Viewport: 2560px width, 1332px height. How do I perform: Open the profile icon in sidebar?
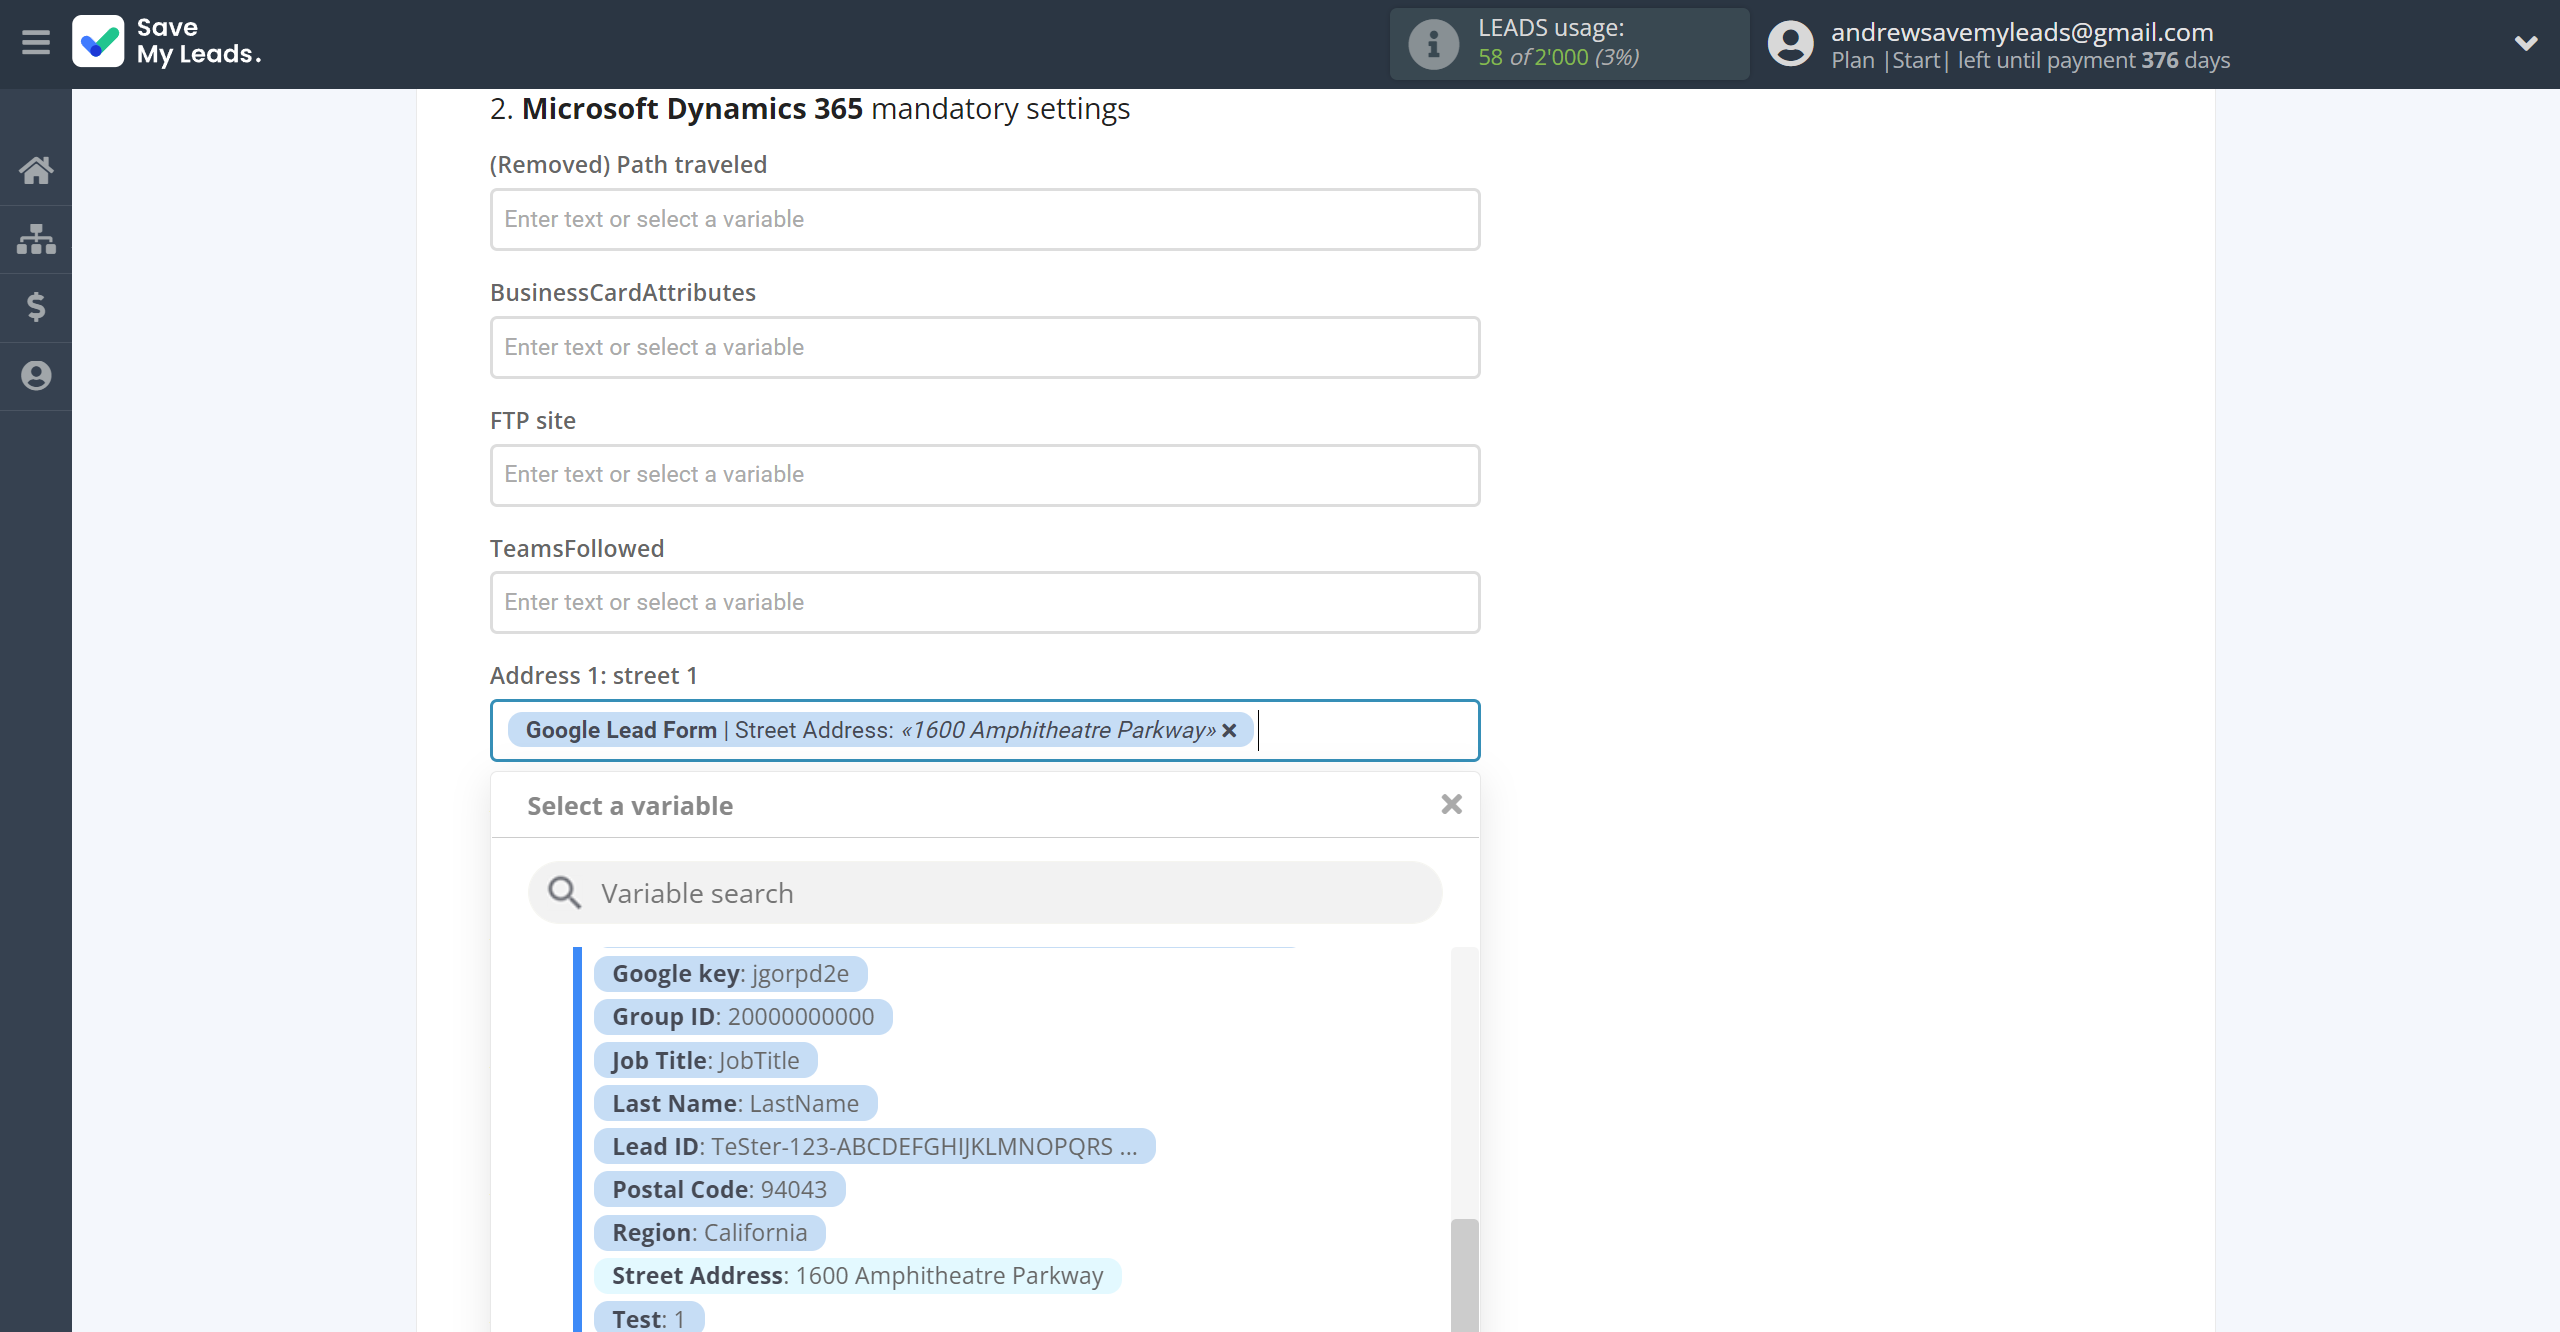point(36,376)
